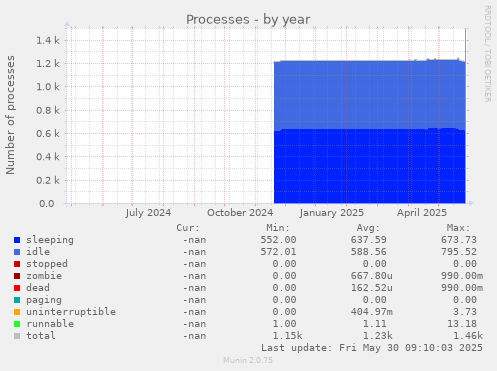Click the 'uninterruptible' legend label

tap(71, 312)
